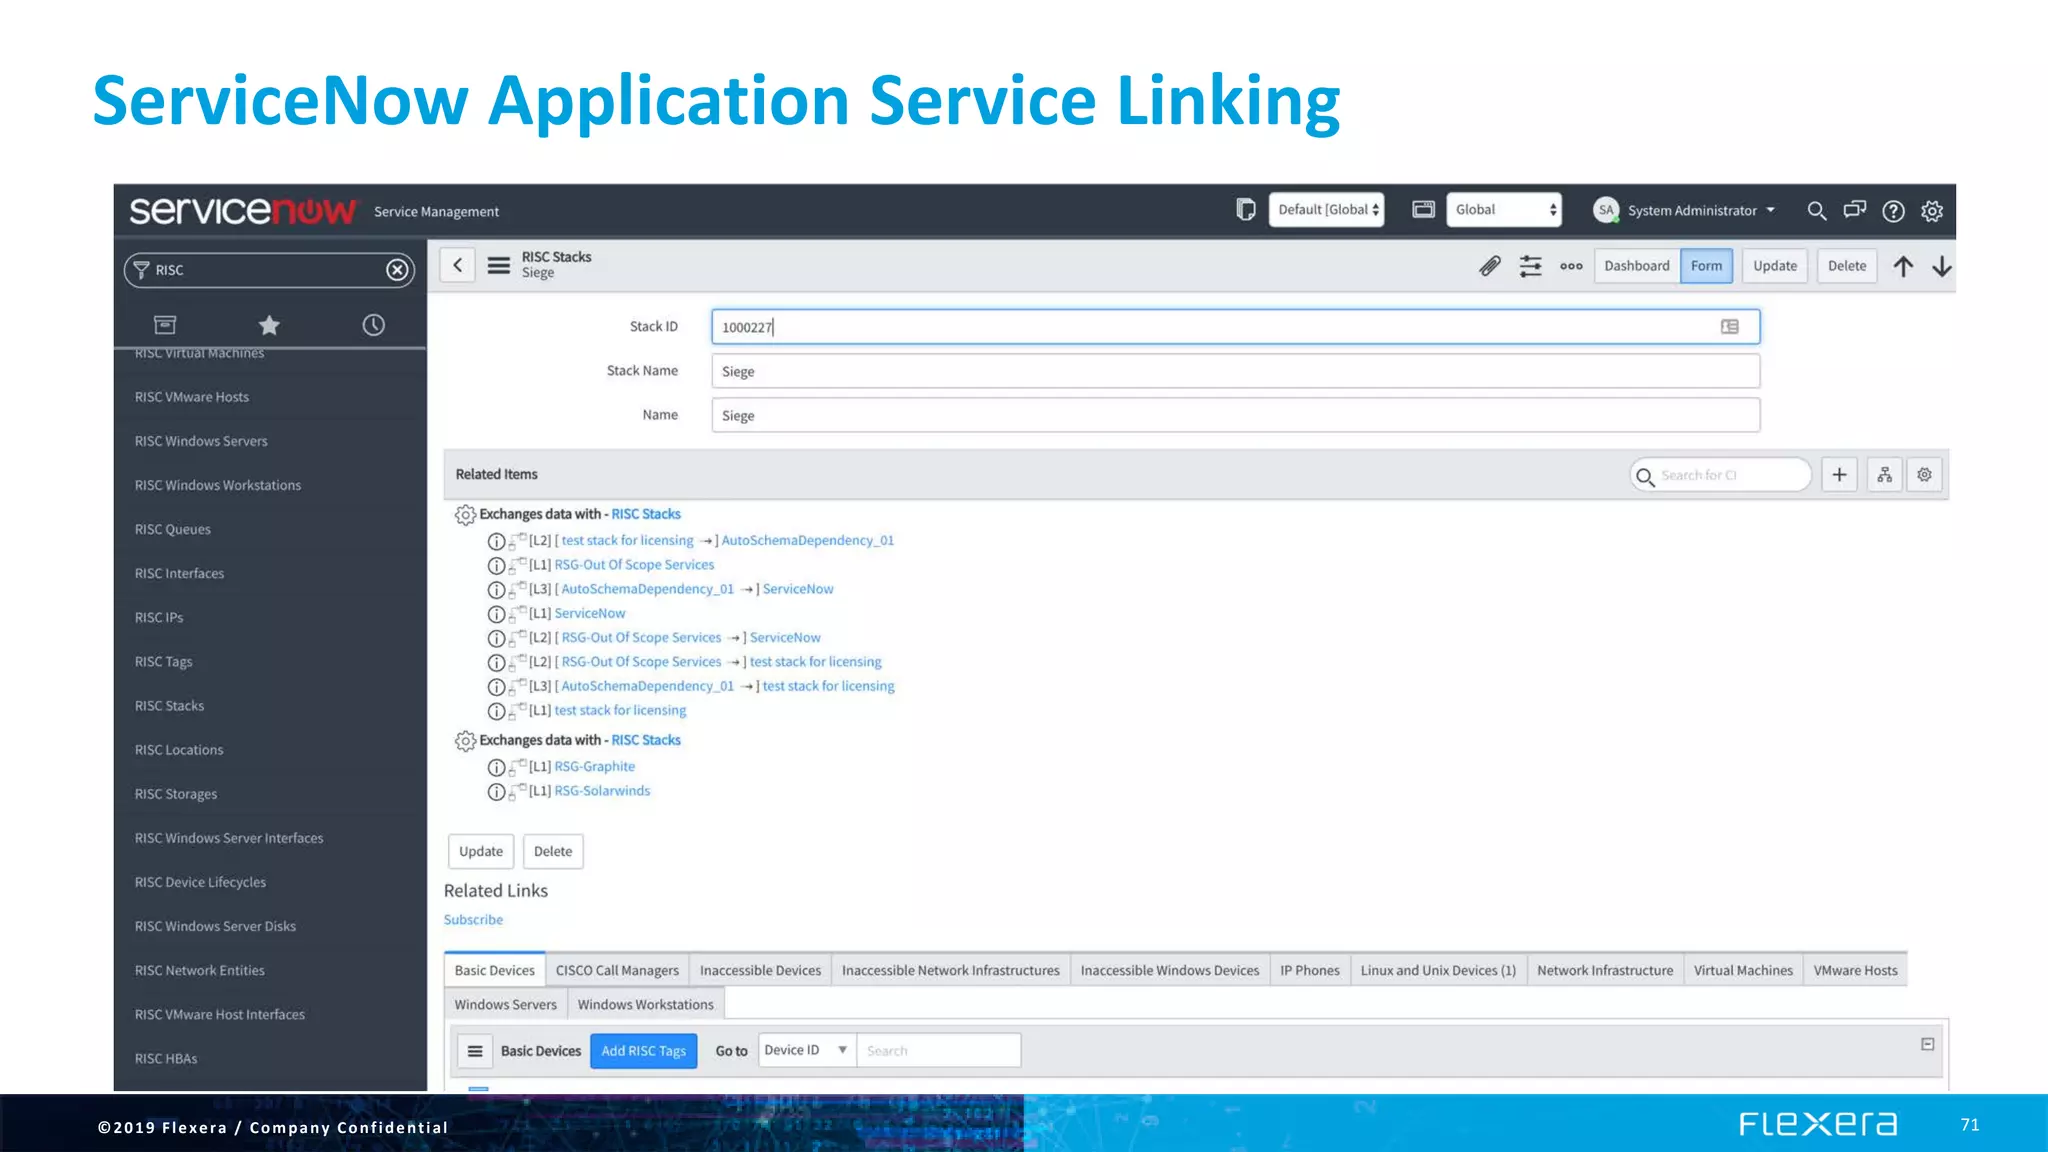
Task: Open RISC Tags in the navigator
Action: point(164,662)
